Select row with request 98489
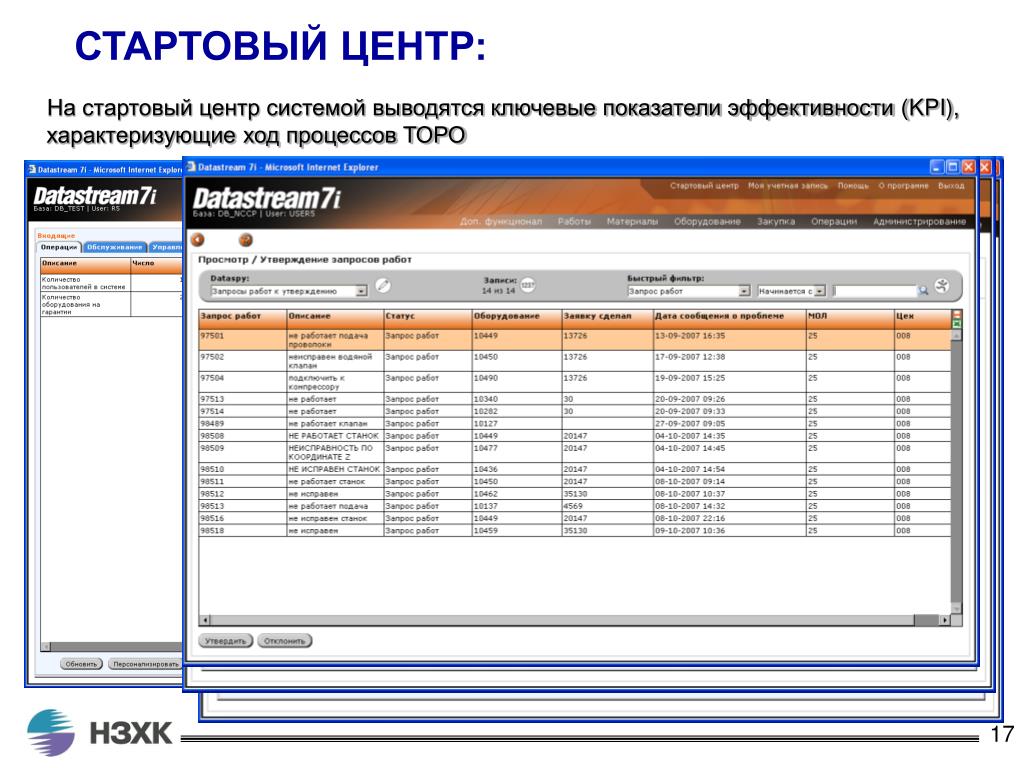The height and width of the screenshot is (768, 1024). coord(575,424)
